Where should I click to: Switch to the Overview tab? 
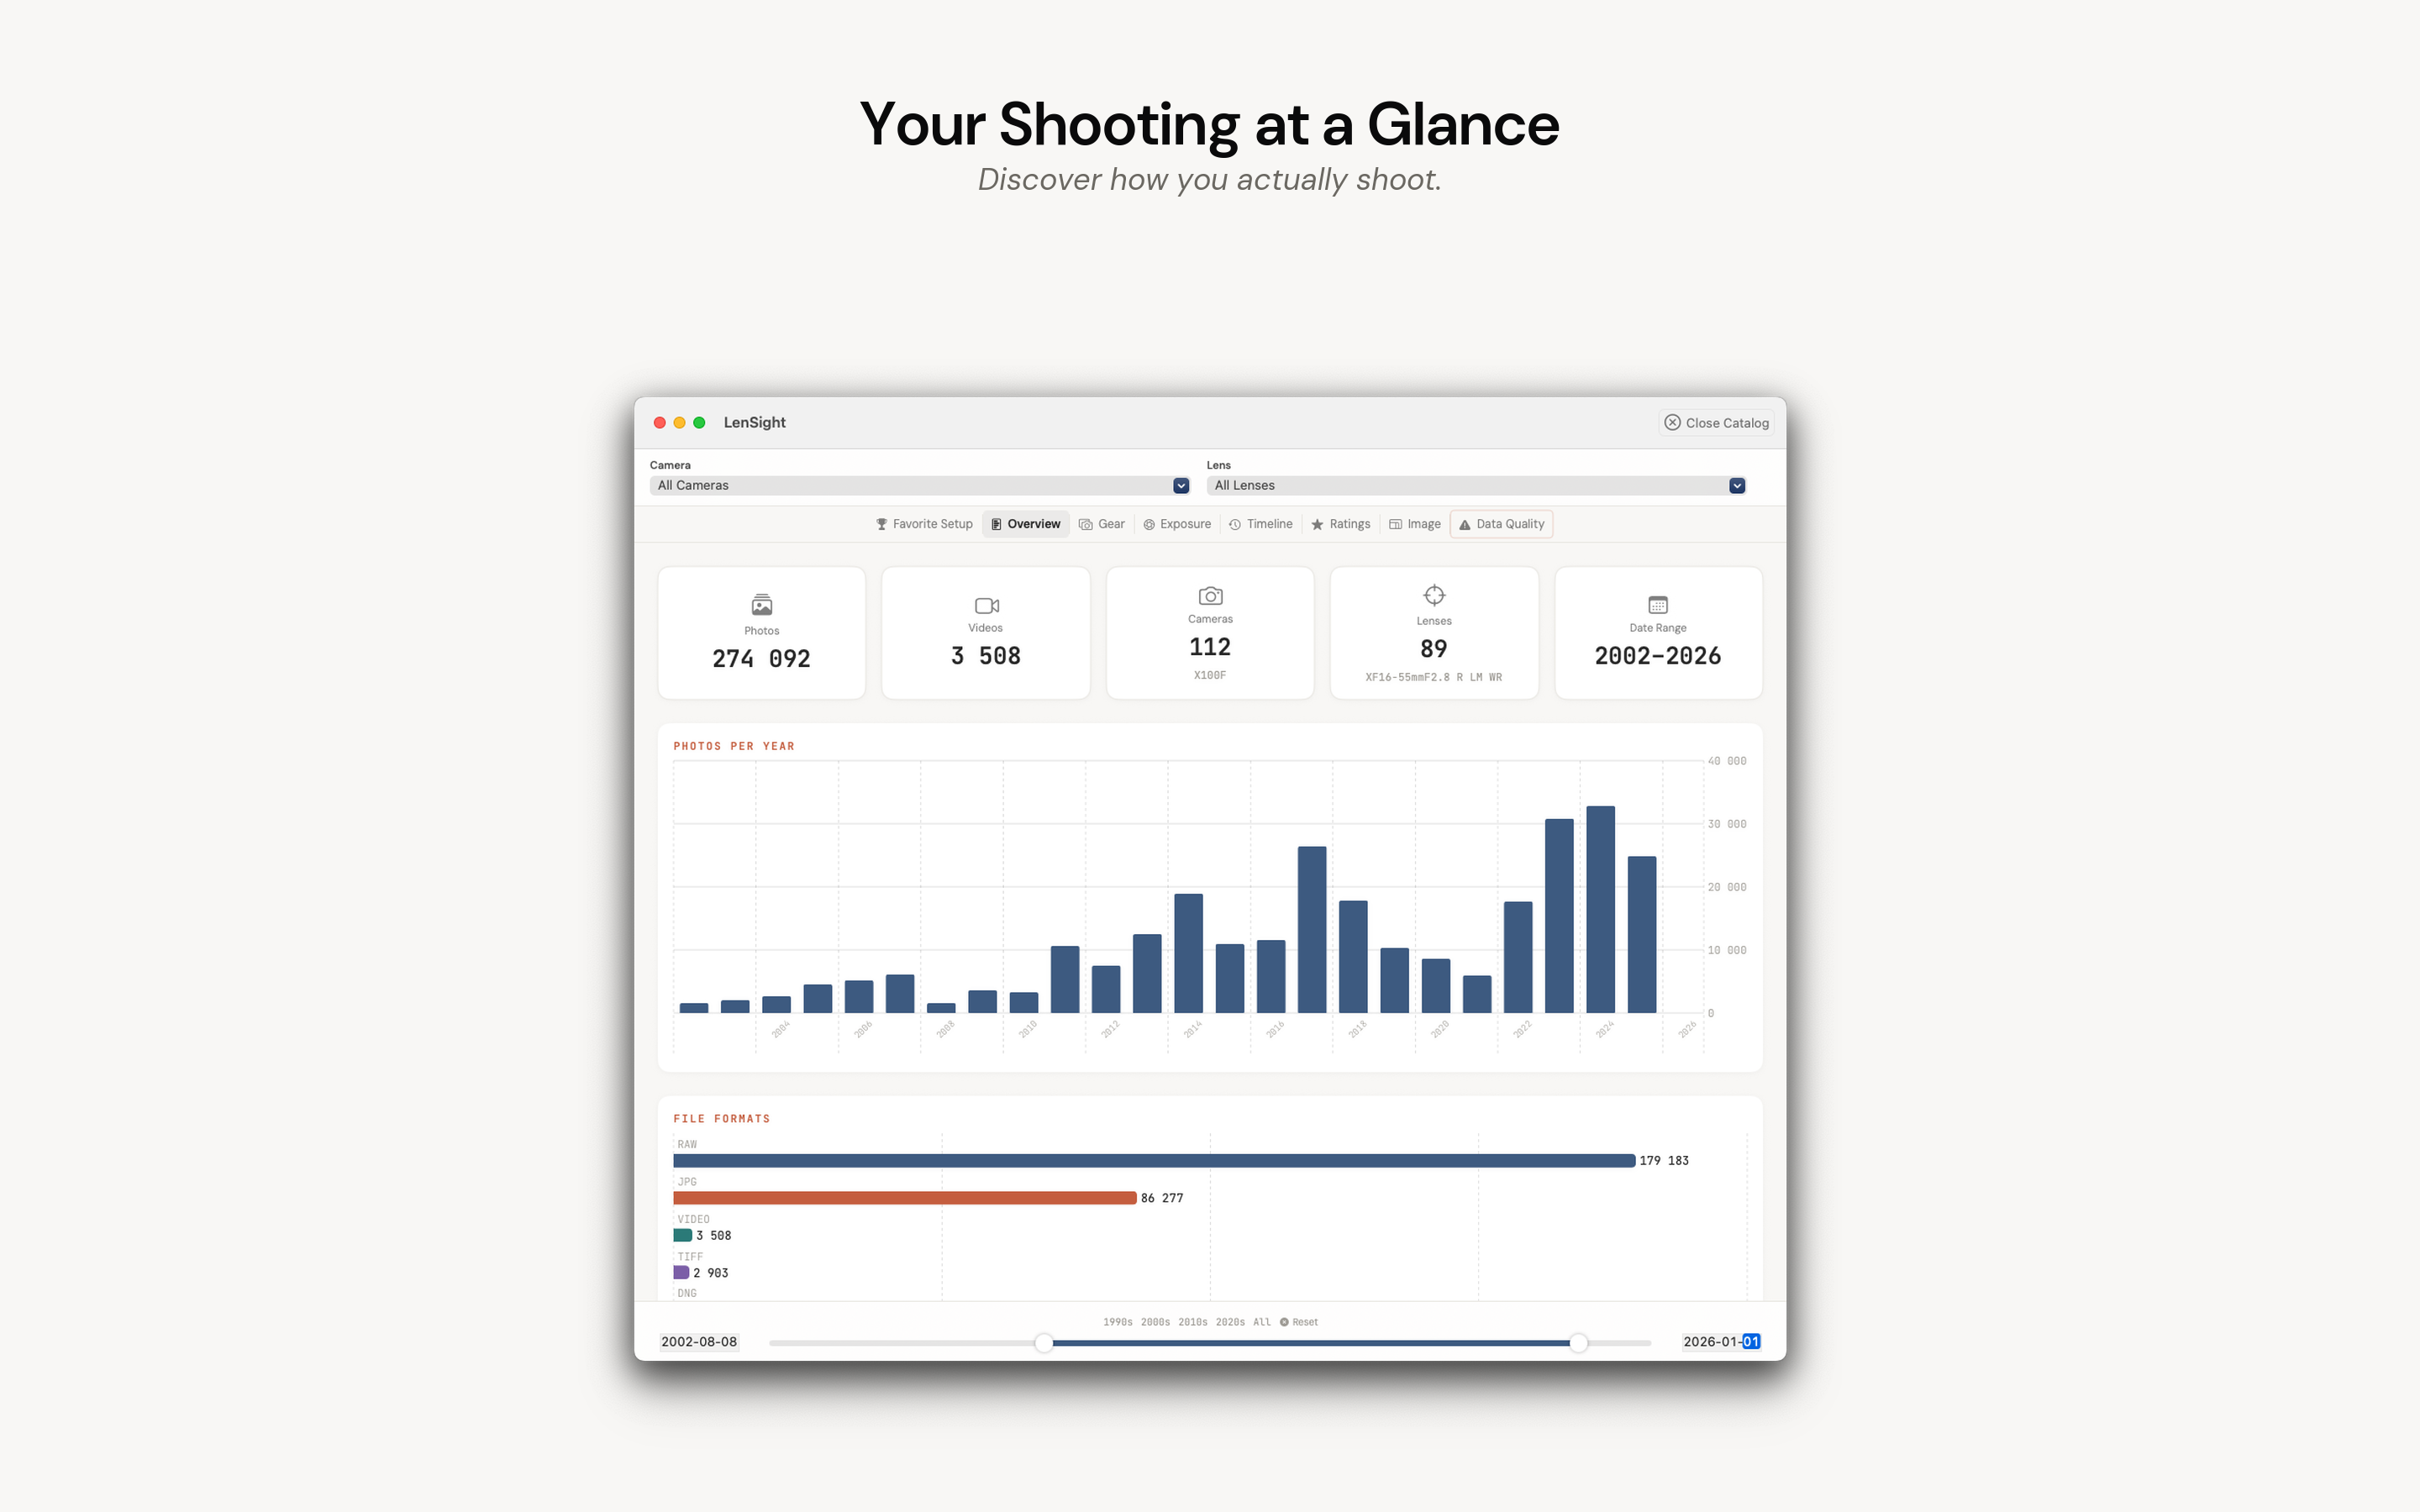tap(1025, 524)
